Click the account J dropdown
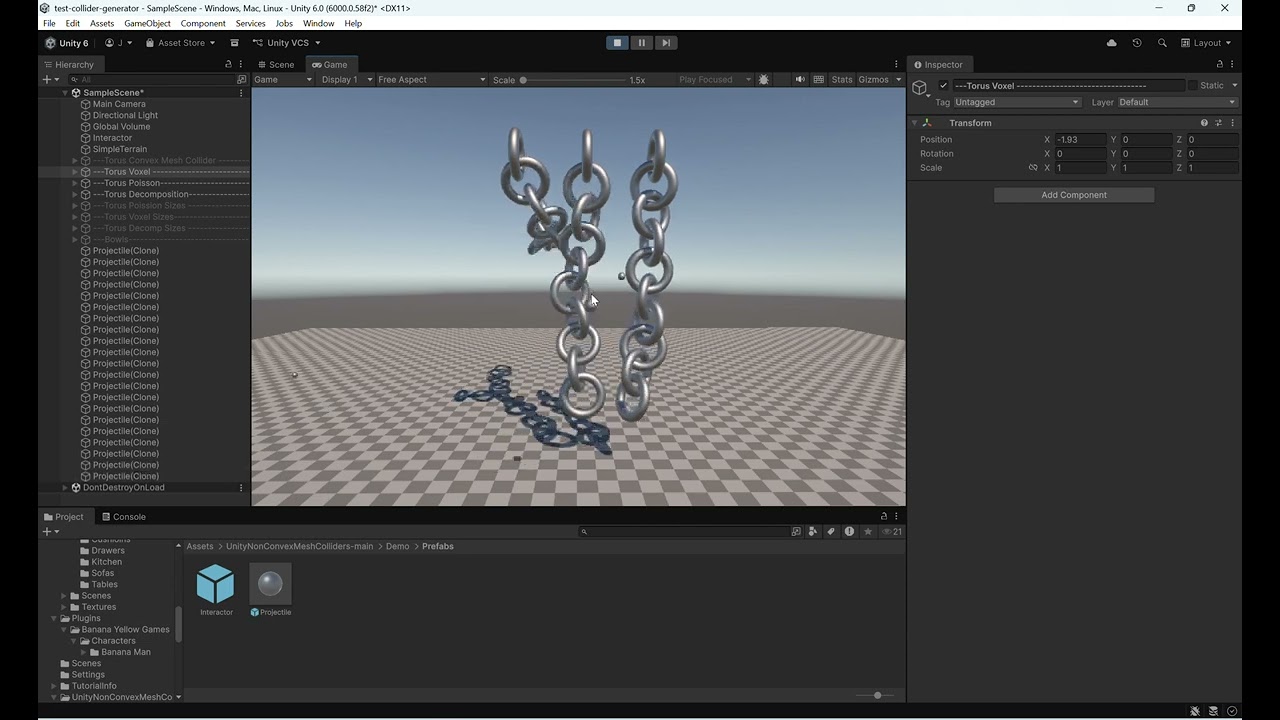The height and width of the screenshot is (720, 1280). click(117, 43)
